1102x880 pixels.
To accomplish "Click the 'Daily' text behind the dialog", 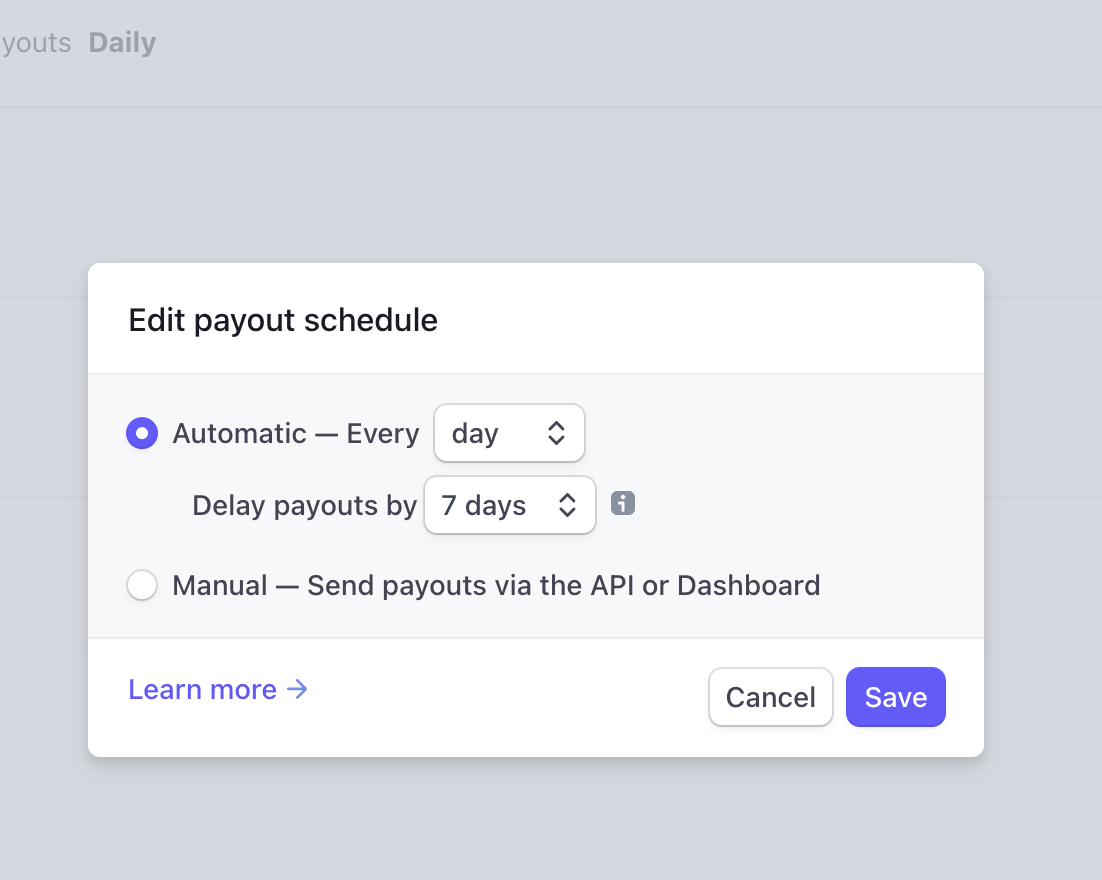I will [122, 43].
